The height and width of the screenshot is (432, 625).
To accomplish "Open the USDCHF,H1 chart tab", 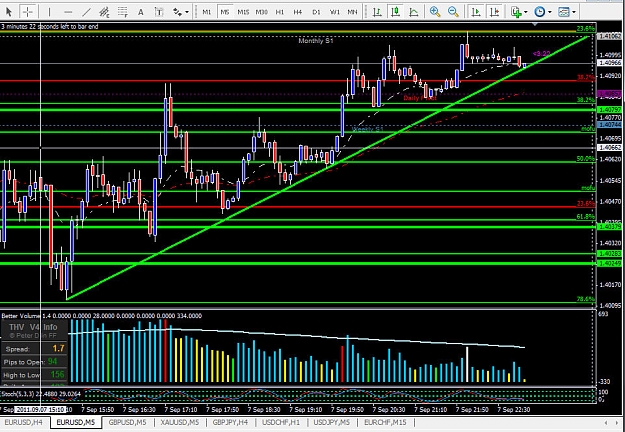I will [281, 422].
